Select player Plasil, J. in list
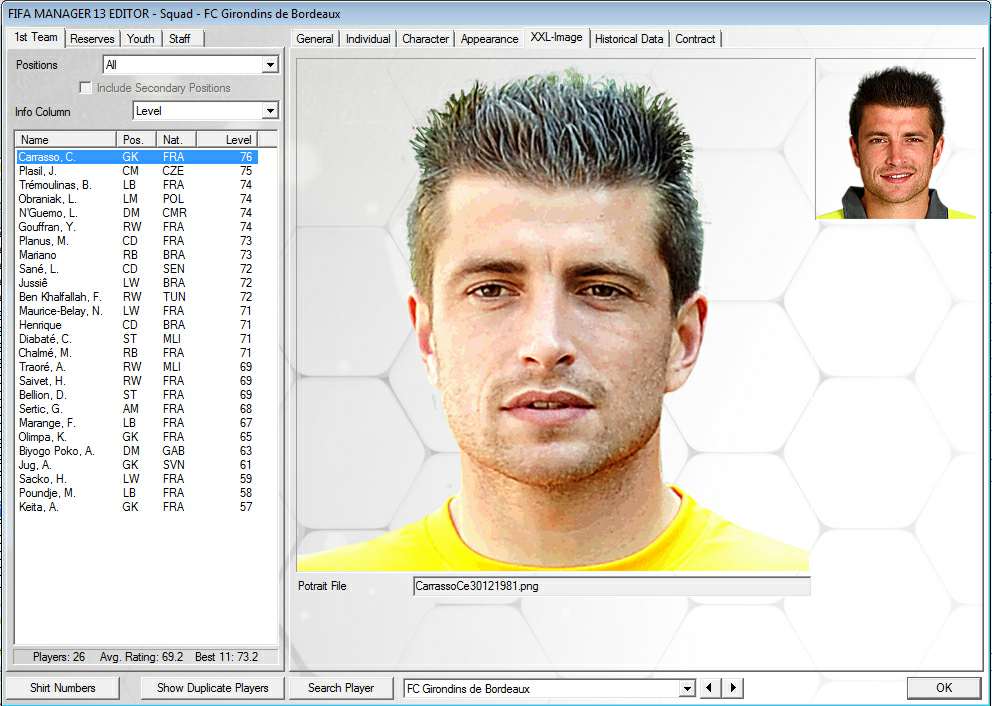Screen dimensions: 992x706 [38, 171]
